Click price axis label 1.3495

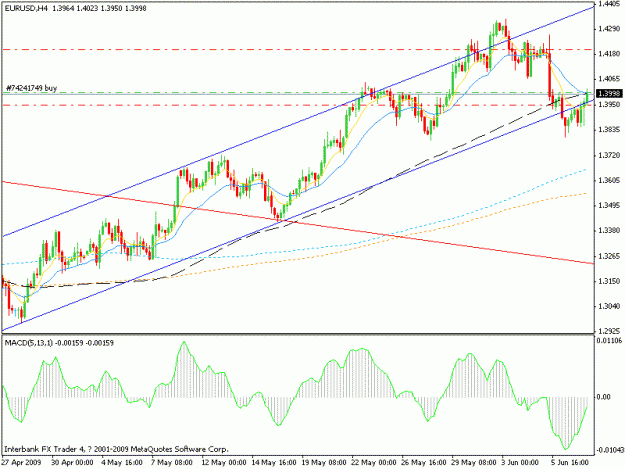click(610, 205)
